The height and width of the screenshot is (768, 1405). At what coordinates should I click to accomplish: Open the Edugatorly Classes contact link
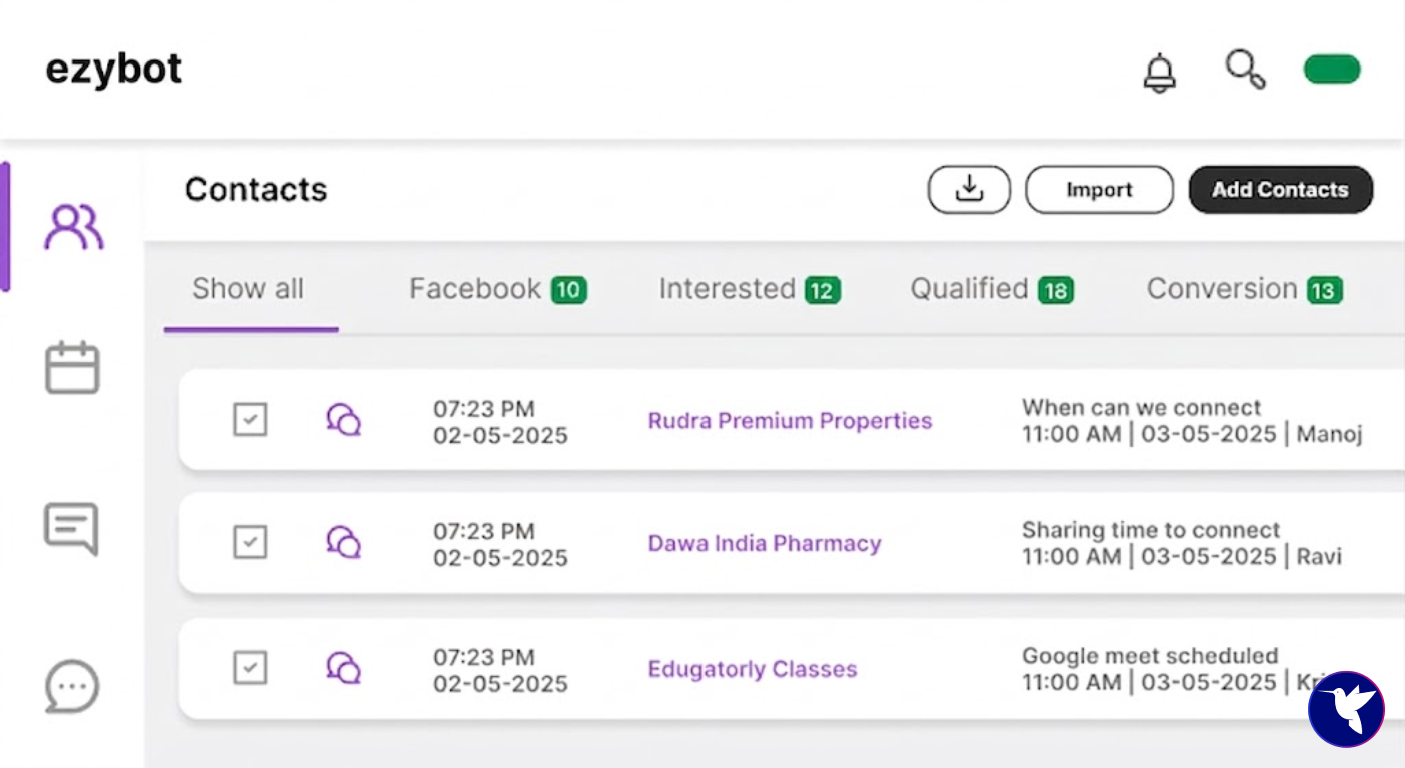click(x=752, y=669)
